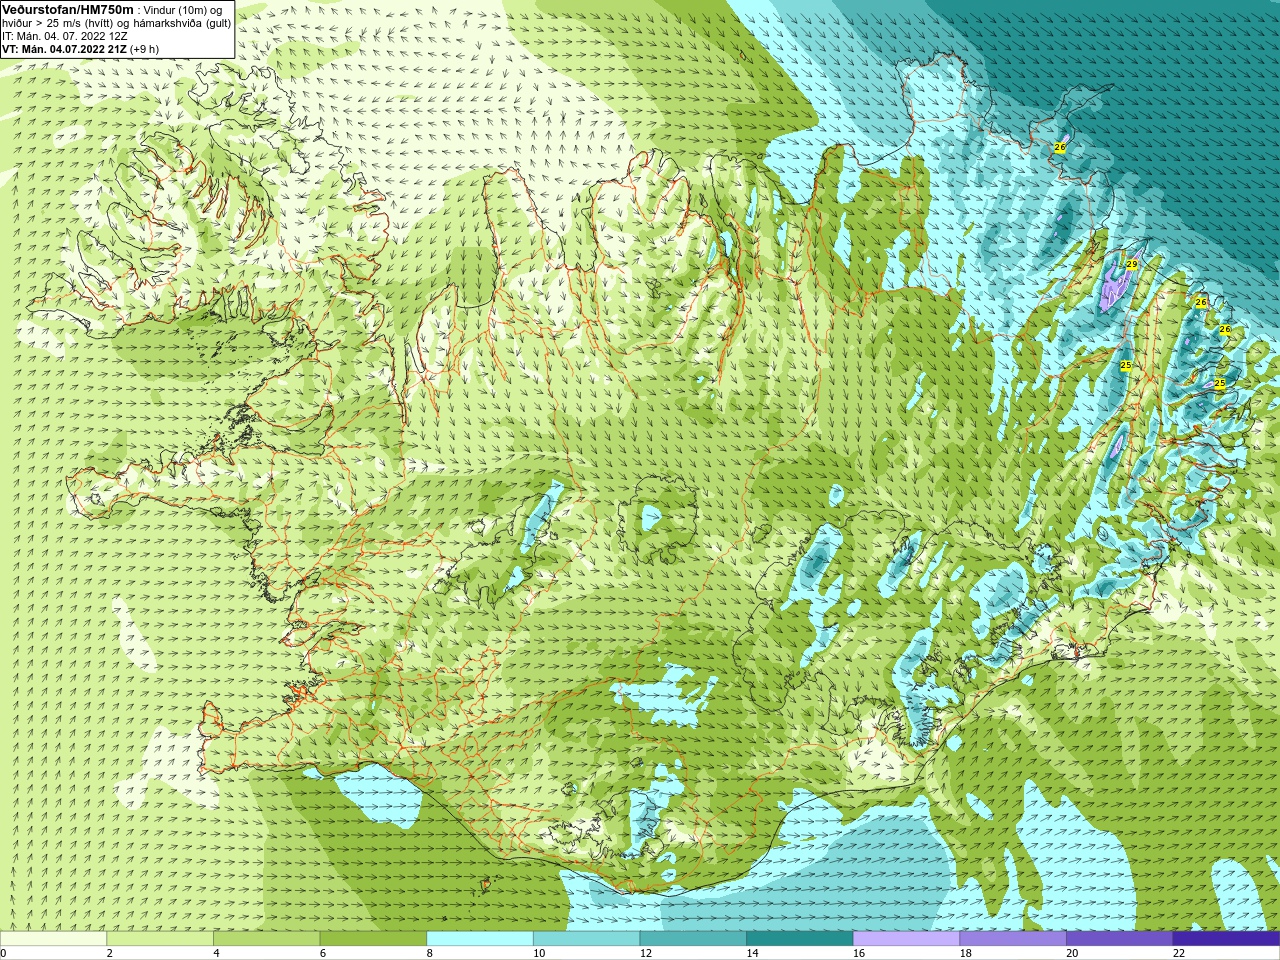Click the scale number "16" on the legend
The height and width of the screenshot is (960, 1280).
click(859, 953)
